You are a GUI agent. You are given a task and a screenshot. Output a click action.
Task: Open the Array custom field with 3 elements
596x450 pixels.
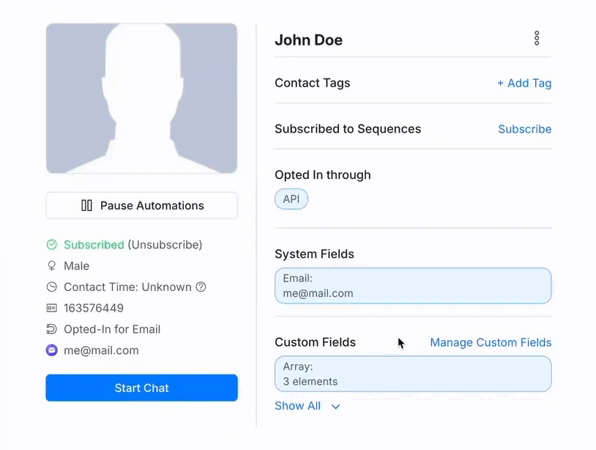[413, 374]
